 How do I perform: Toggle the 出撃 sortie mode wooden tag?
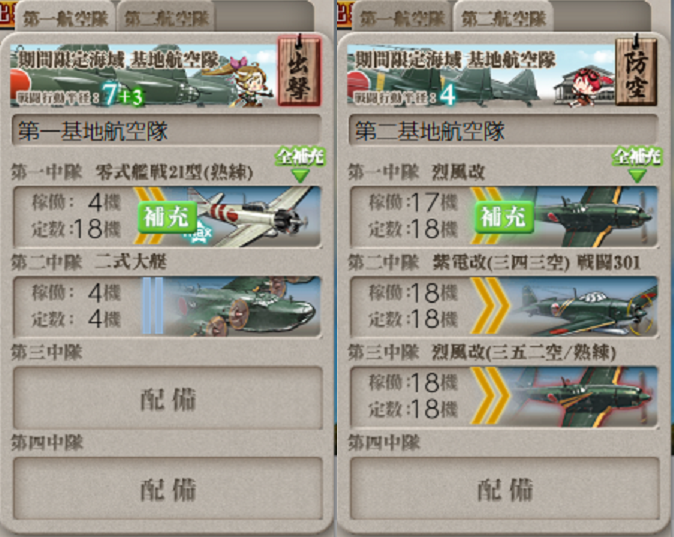tap(299, 70)
